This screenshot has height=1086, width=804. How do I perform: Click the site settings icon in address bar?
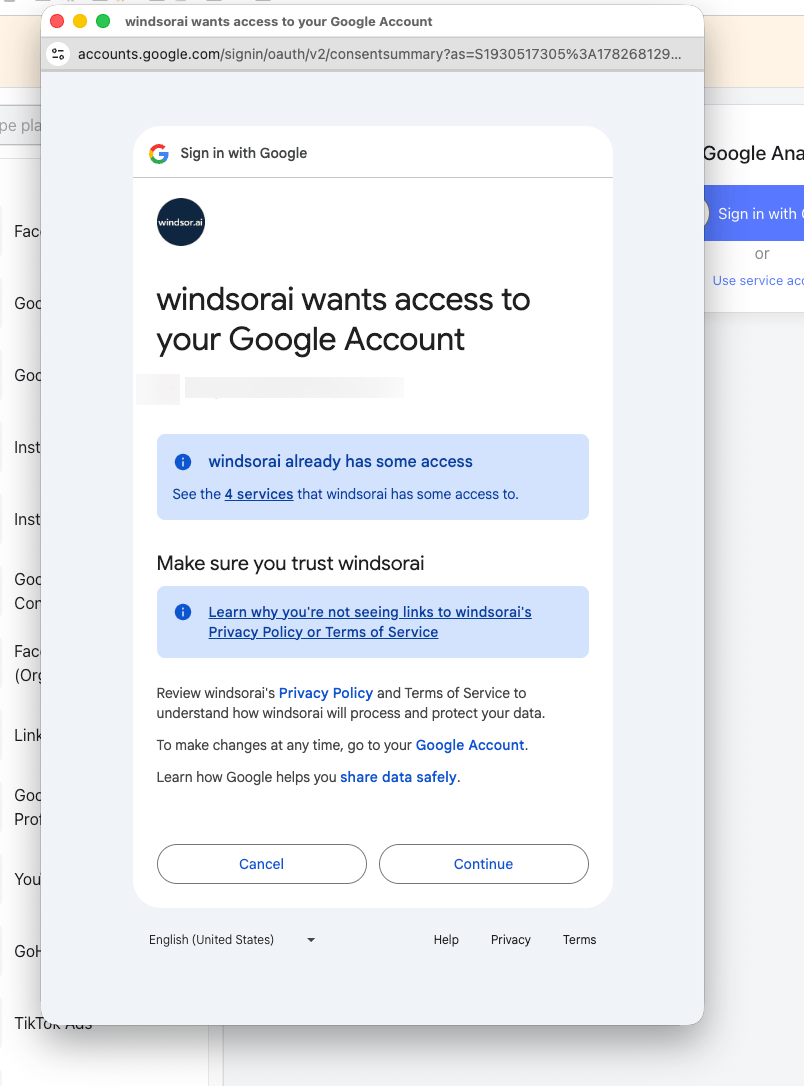point(58,54)
